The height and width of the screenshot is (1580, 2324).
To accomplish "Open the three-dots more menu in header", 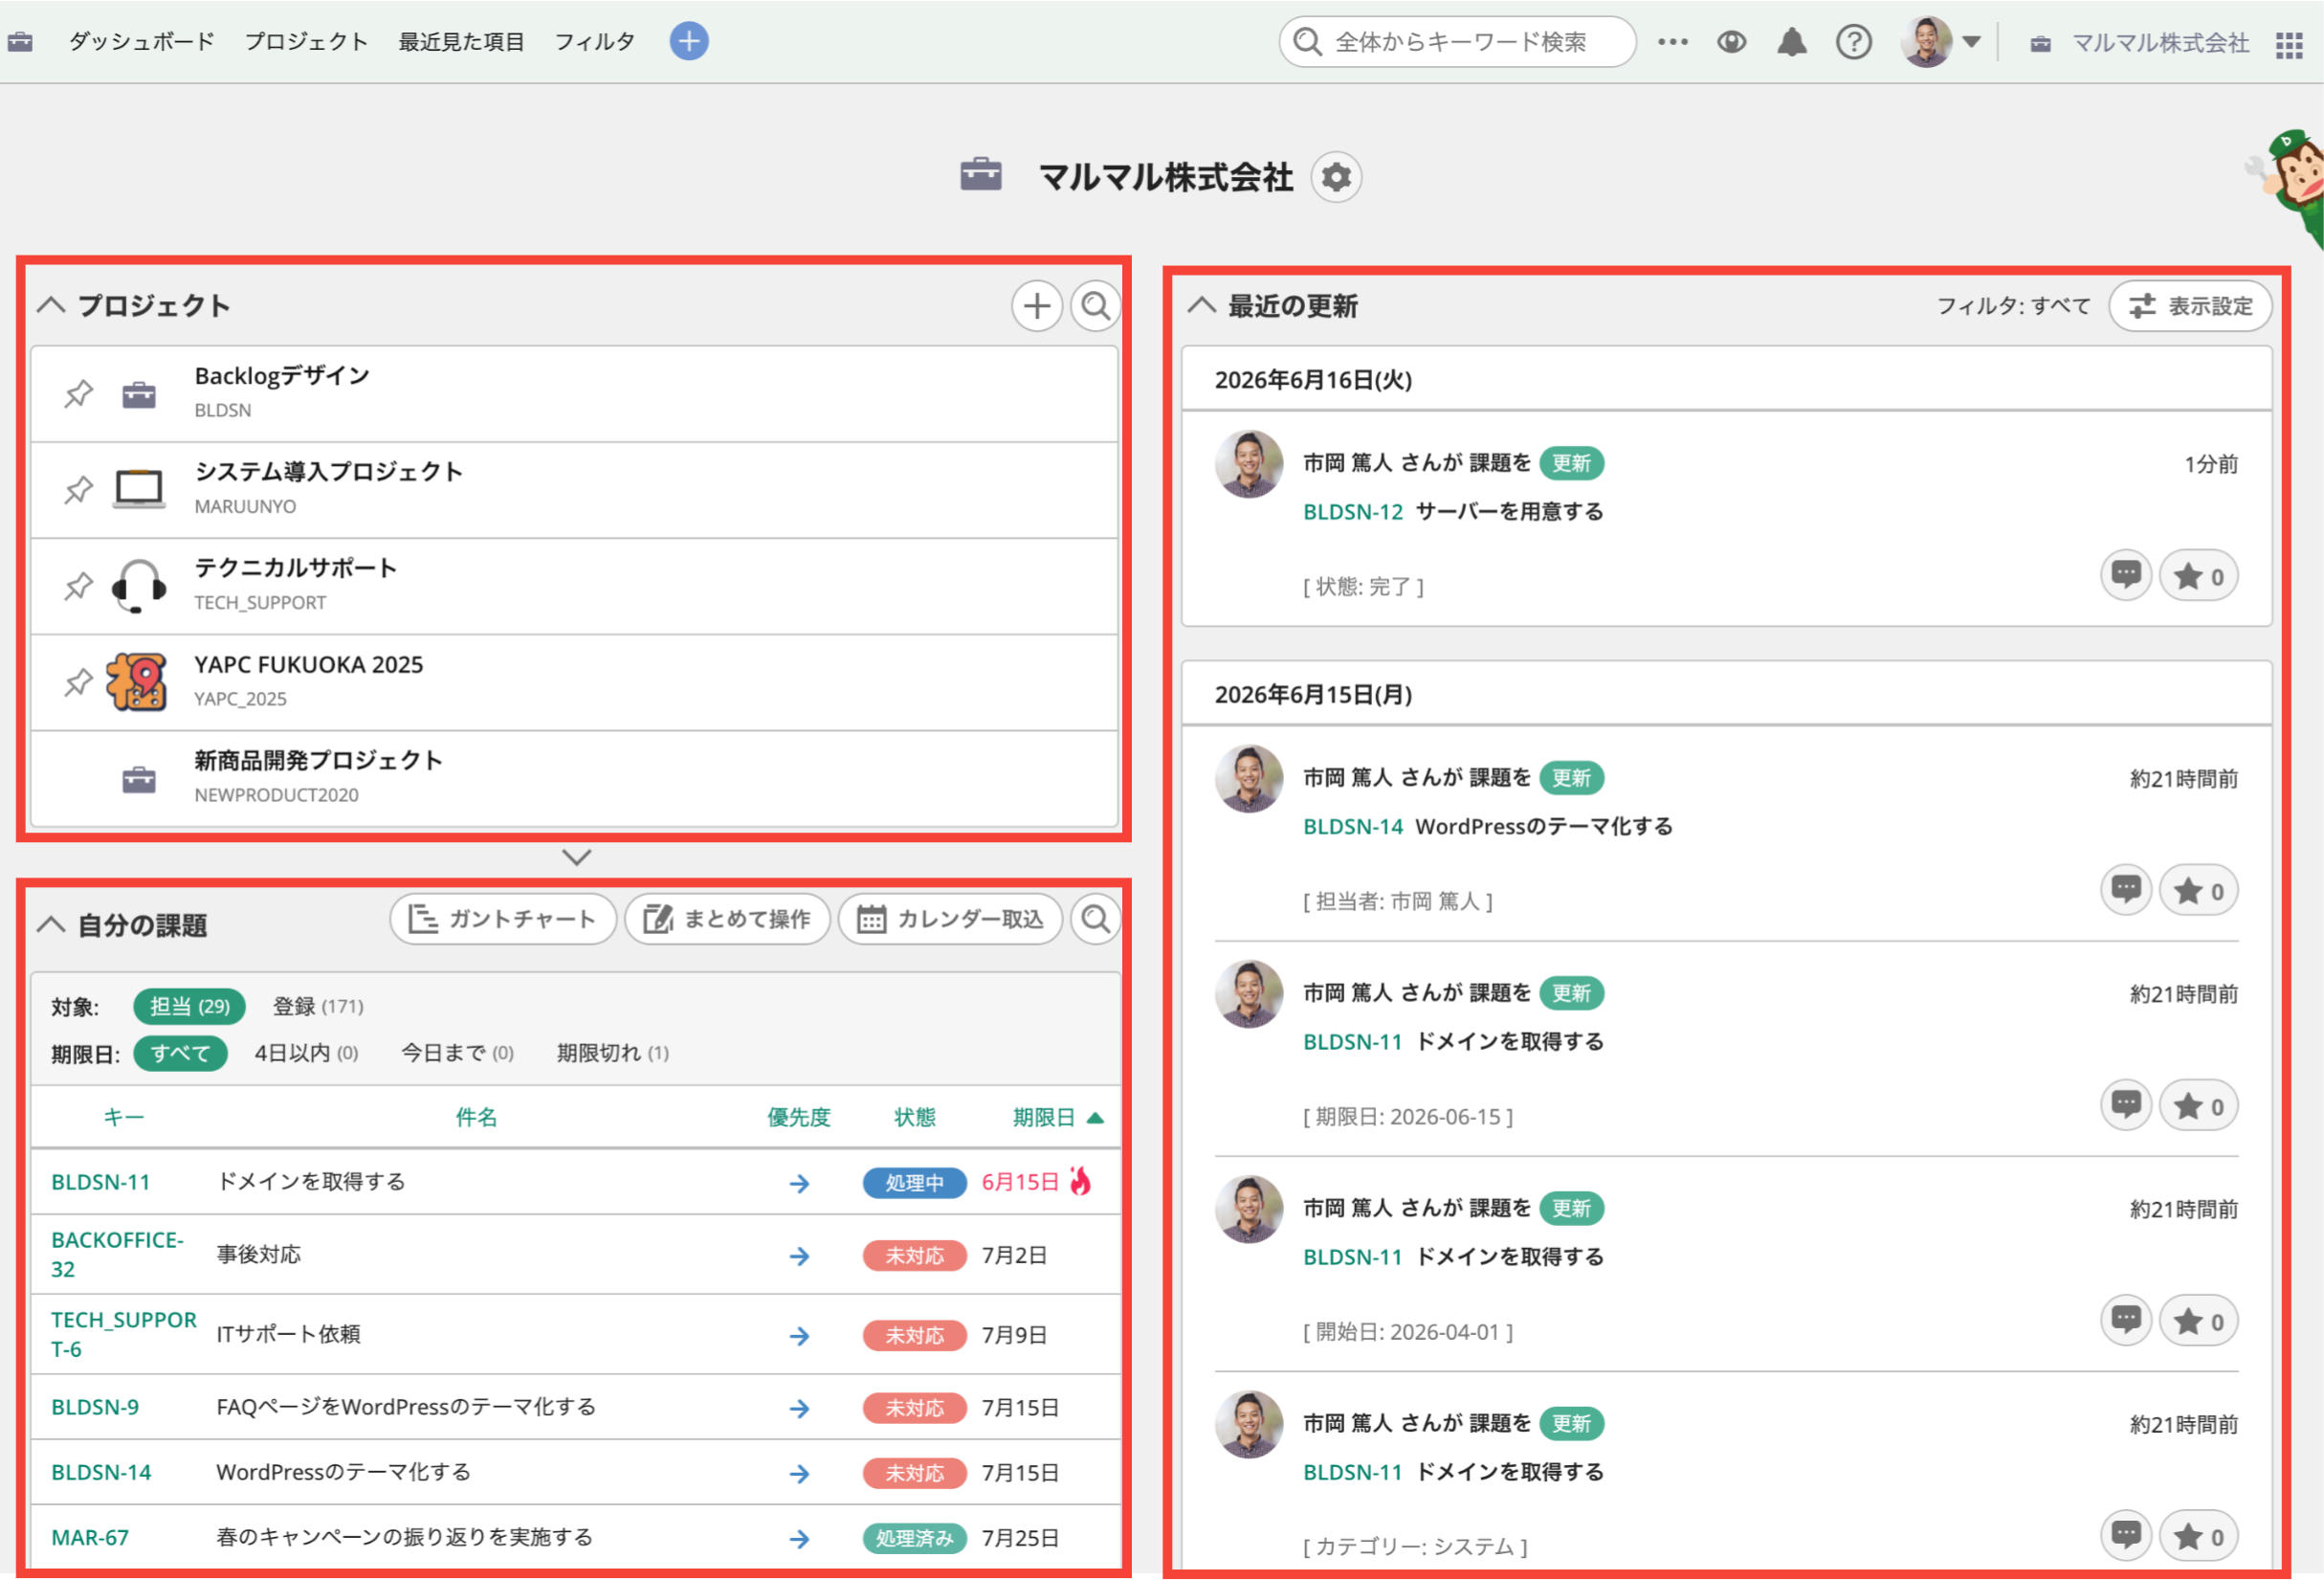I will 1672,42.
